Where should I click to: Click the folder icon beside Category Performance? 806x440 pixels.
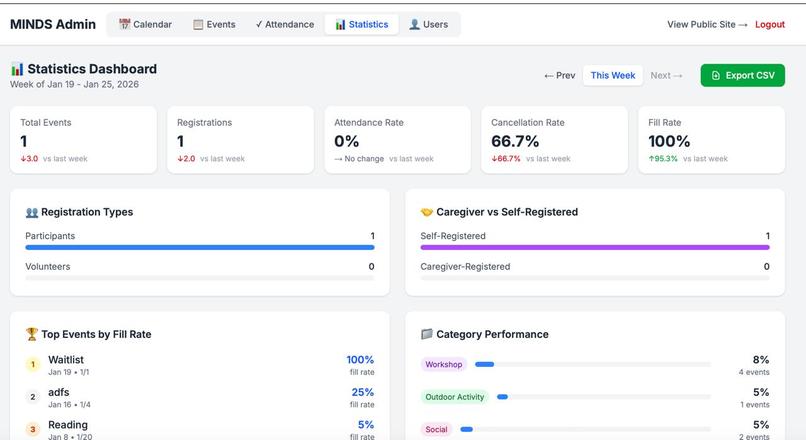pos(427,334)
